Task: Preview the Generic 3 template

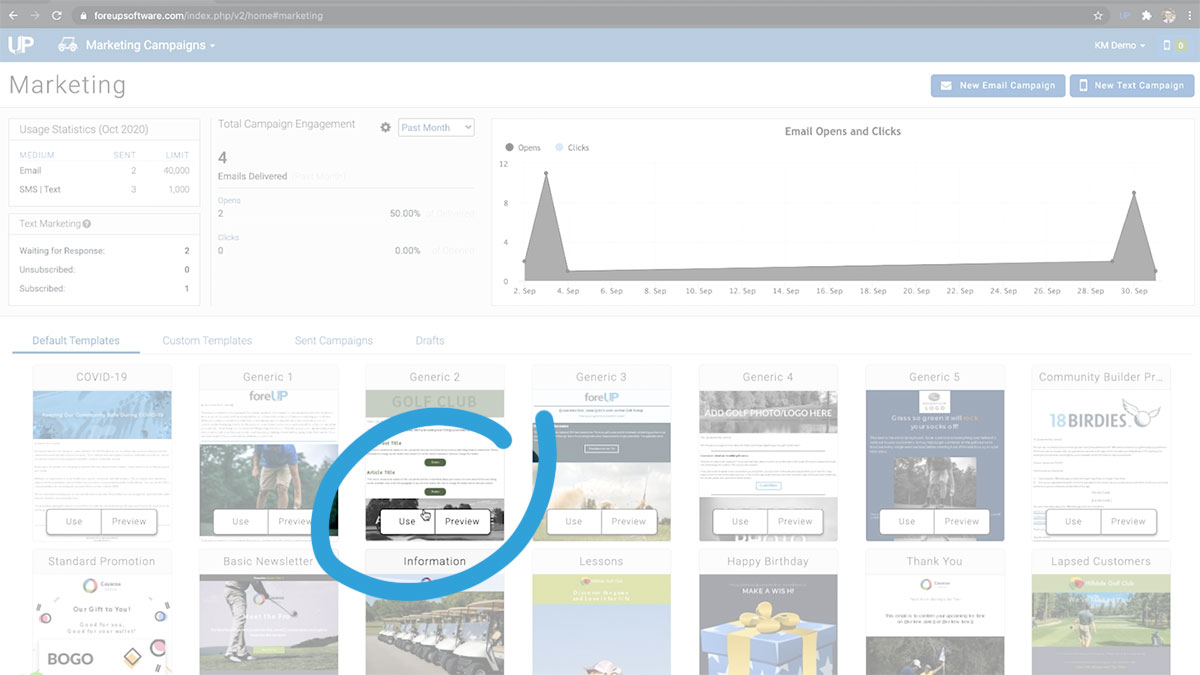Action: (x=629, y=521)
